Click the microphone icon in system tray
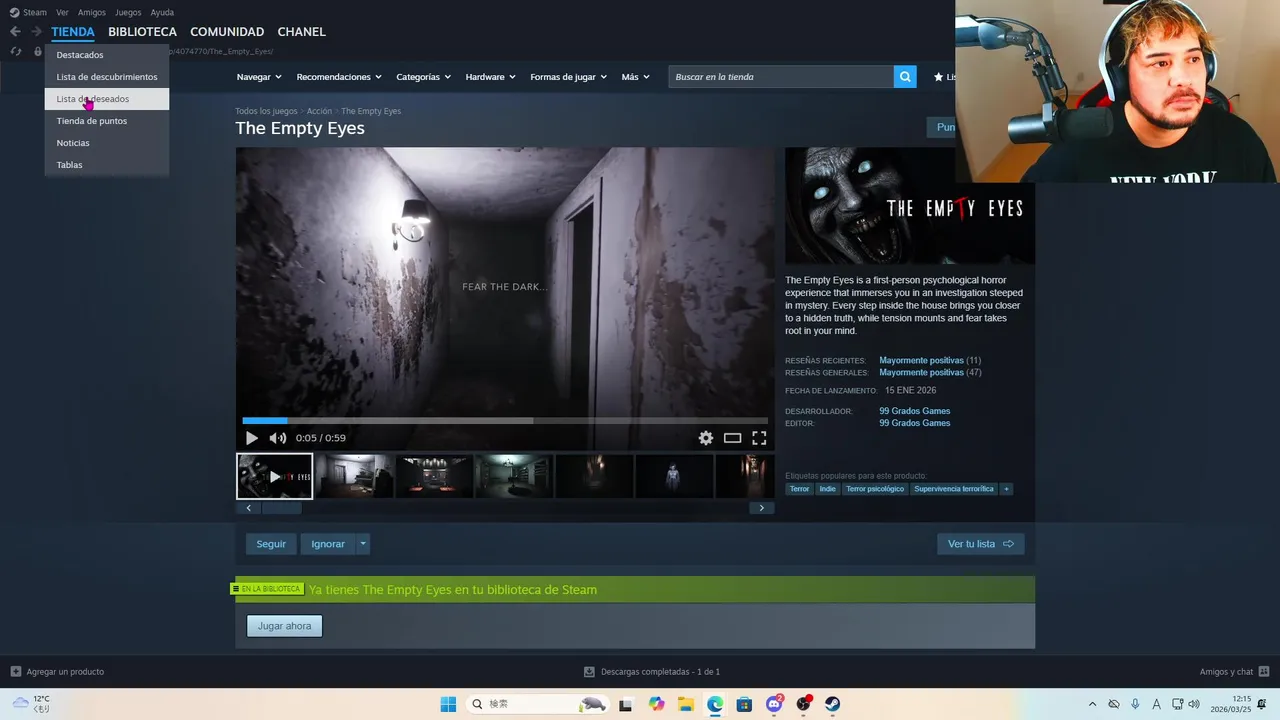Viewport: 1280px width, 720px height. [x=1135, y=704]
